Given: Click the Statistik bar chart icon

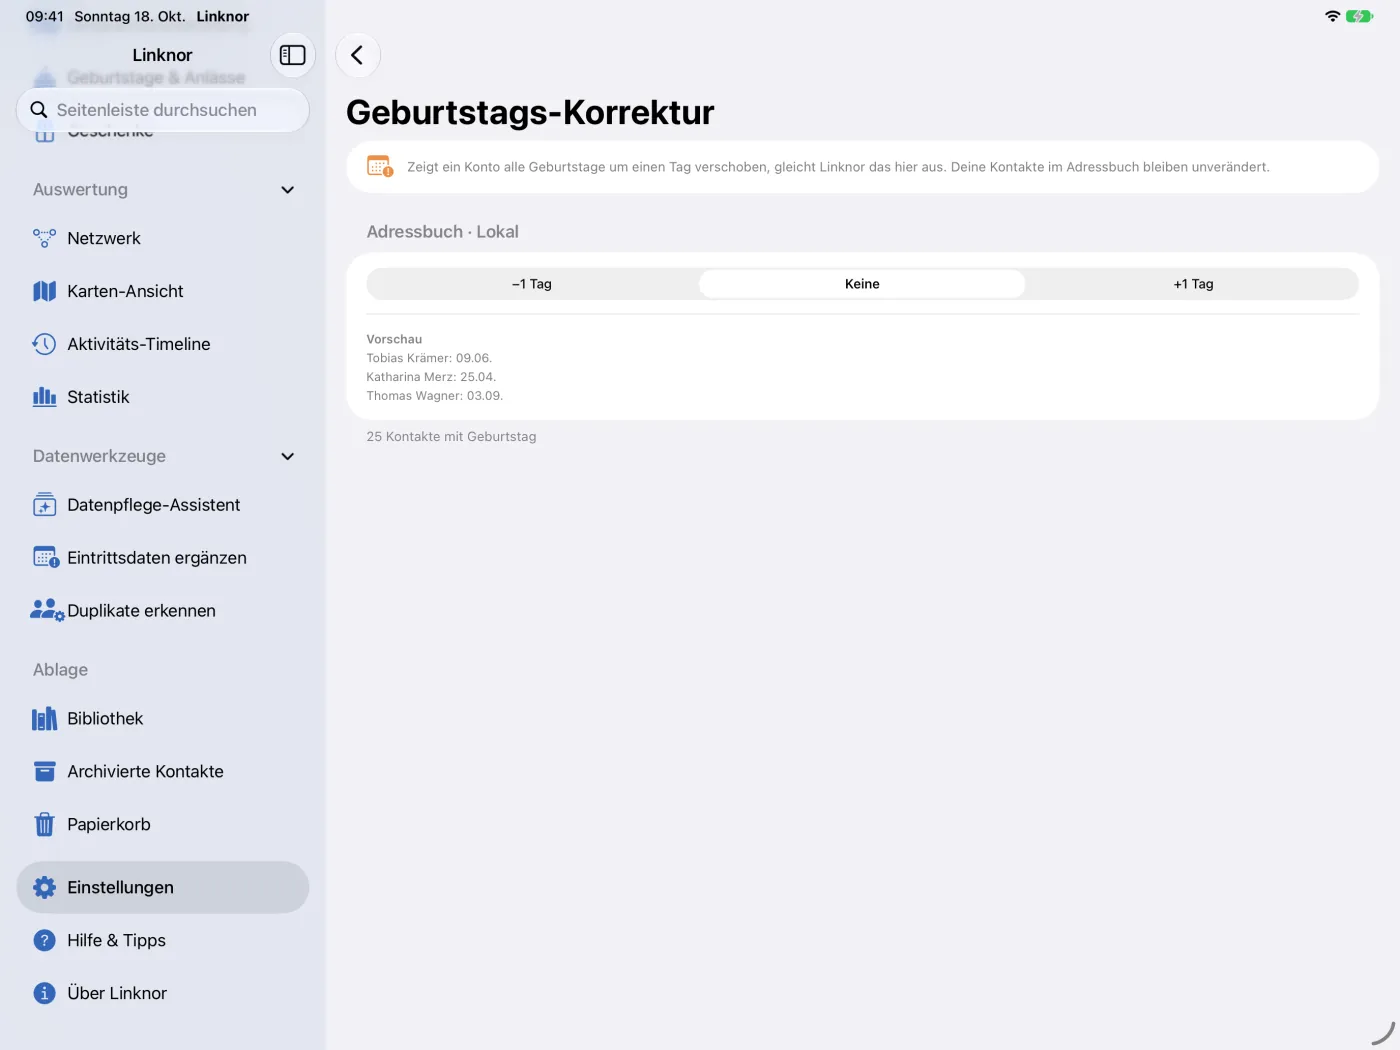Looking at the screenshot, I should 44,397.
